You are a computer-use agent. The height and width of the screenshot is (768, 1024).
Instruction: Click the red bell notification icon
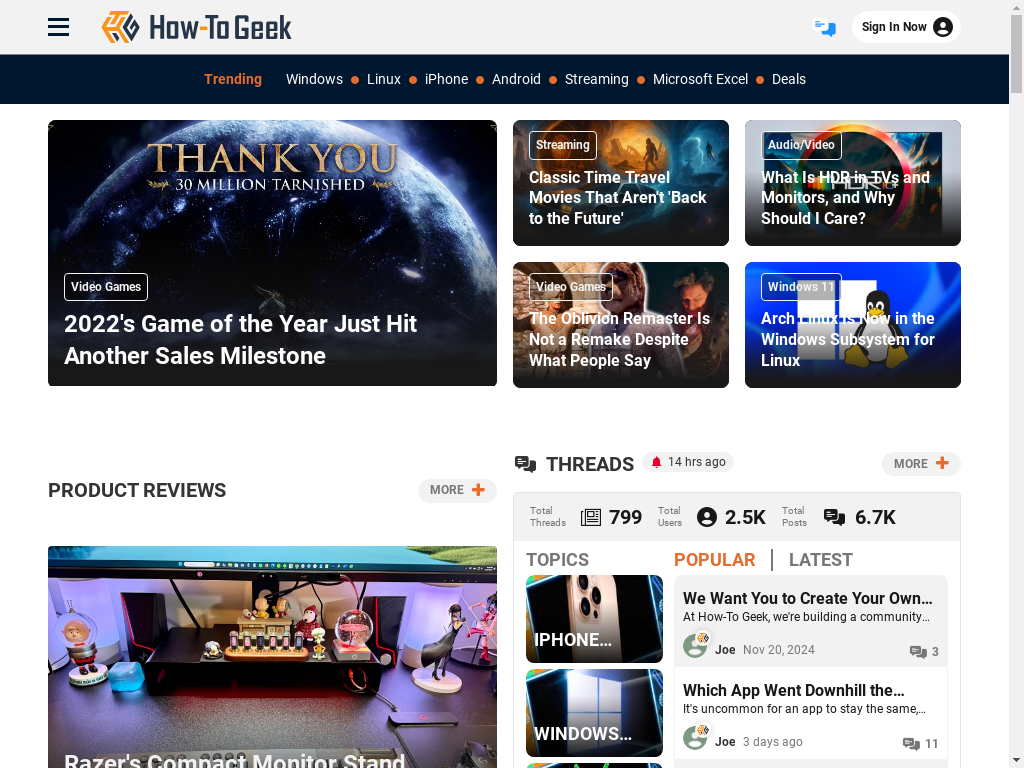[x=656, y=462]
